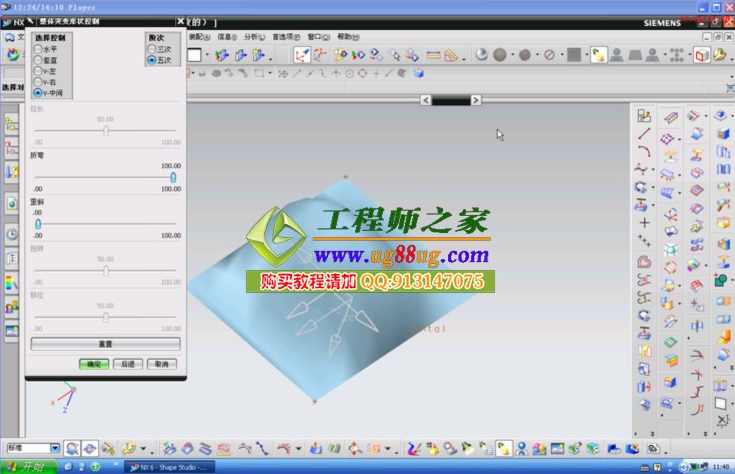Expand dropdown arrow next to dotted grid icon
This screenshot has height=474, width=735.
tap(689, 55)
